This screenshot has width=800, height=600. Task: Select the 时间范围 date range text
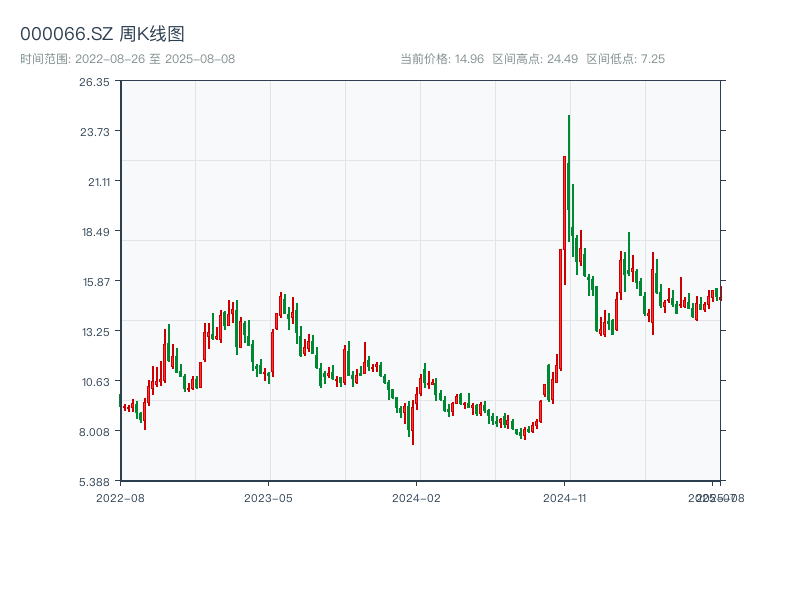coord(127,59)
